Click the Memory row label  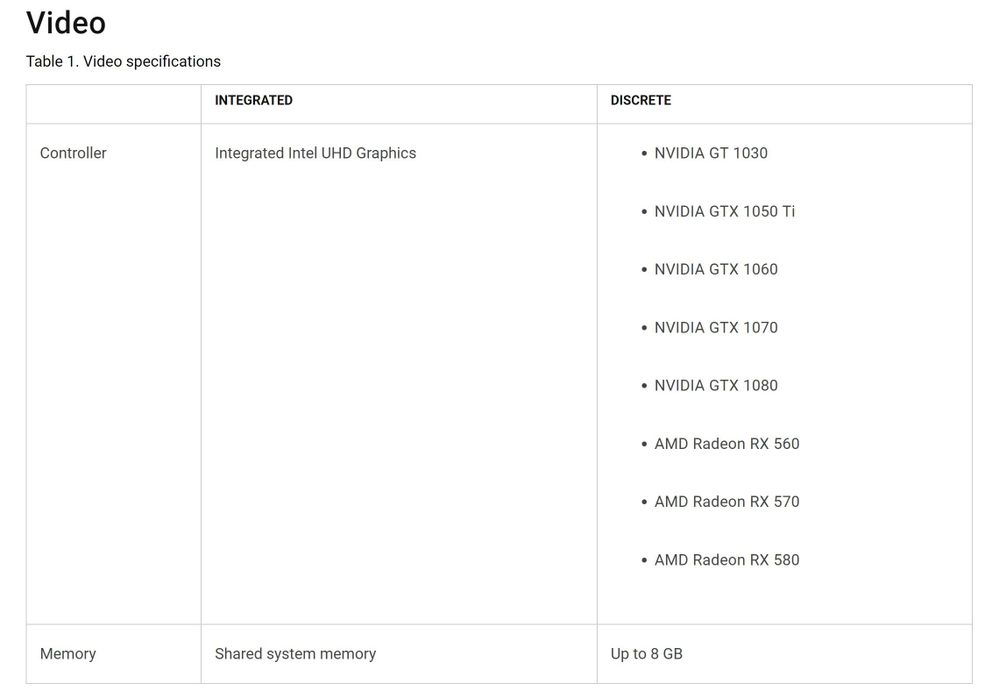pos(68,654)
